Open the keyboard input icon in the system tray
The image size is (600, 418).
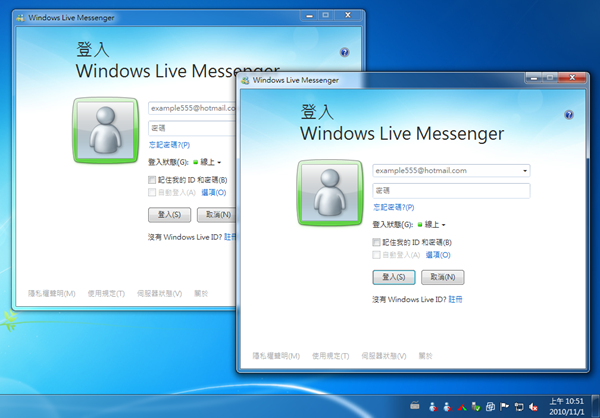[414, 406]
